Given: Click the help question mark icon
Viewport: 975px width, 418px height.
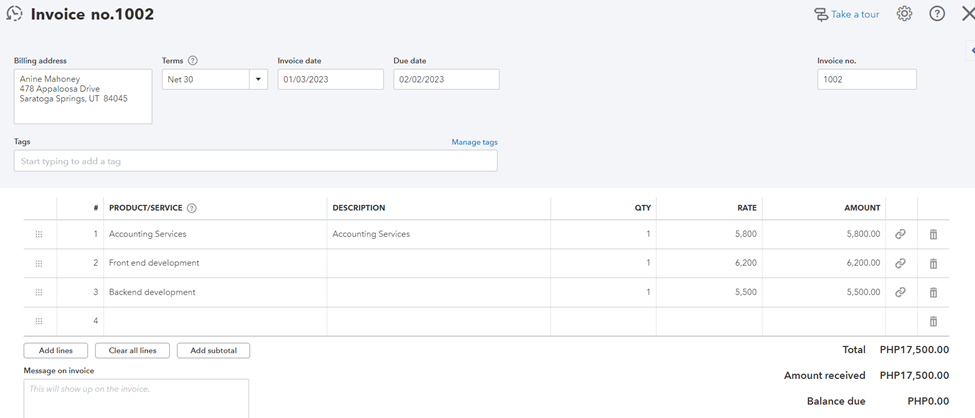Looking at the screenshot, I should coord(937,14).
